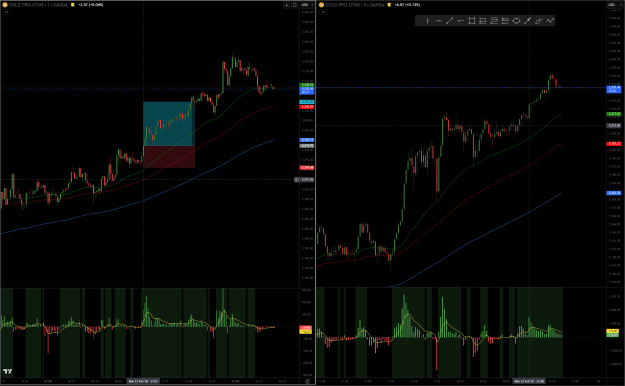Collapse the right chart indicator legend chevron
The height and width of the screenshot is (386, 625).
pyautogui.click(x=323, y=12)
